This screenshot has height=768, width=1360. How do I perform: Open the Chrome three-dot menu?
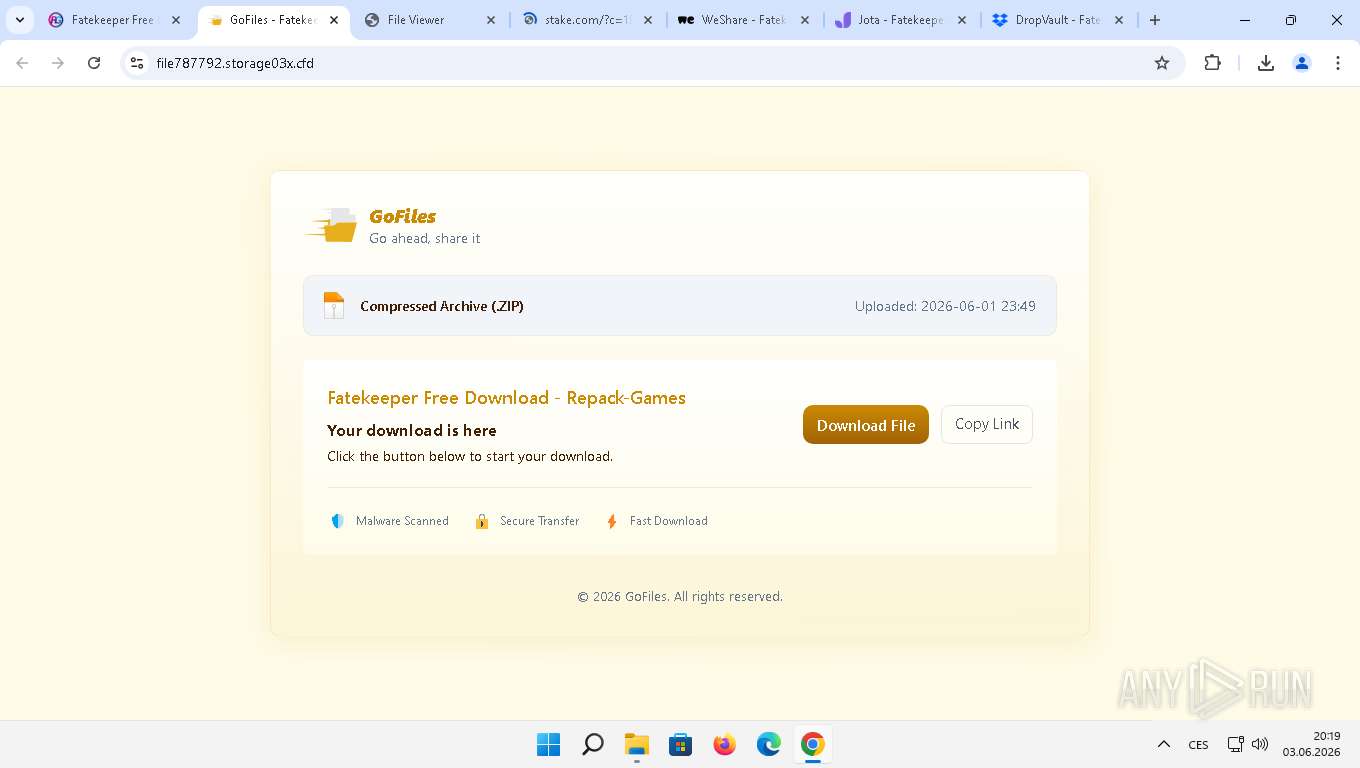[x=1338, y=63]
